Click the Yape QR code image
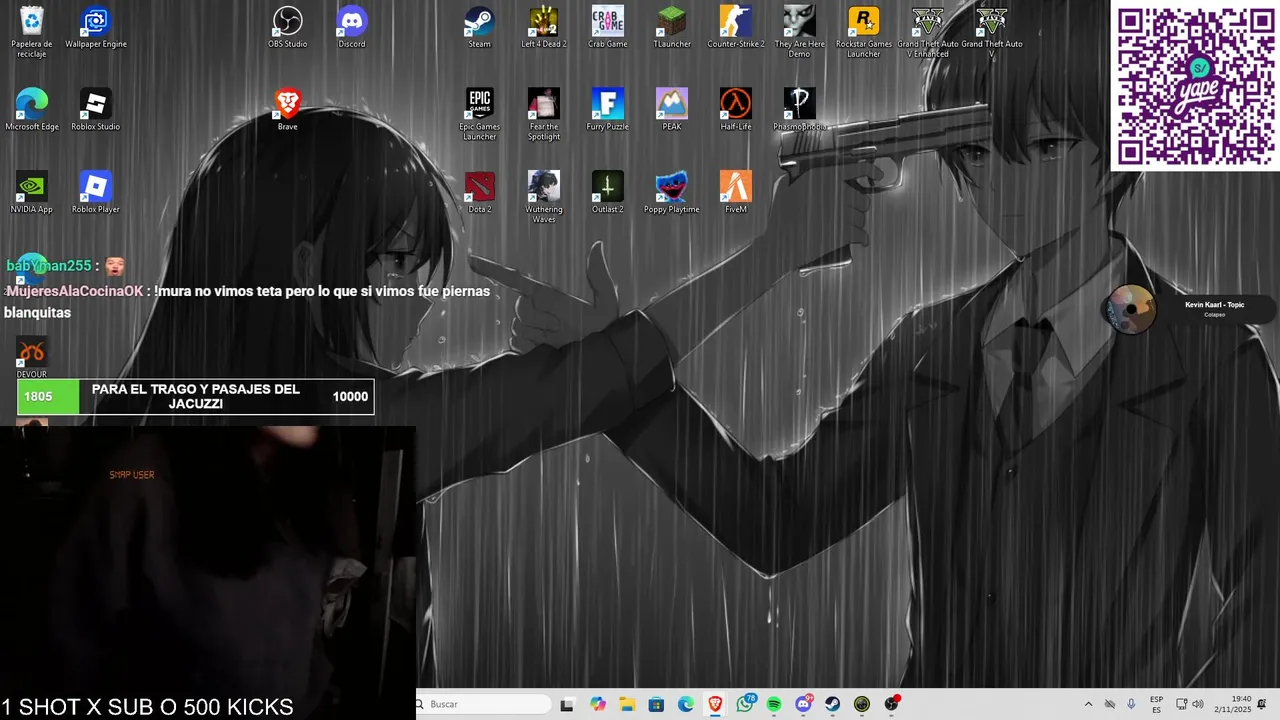The image size is (1280, 720). click(1195, 86)
